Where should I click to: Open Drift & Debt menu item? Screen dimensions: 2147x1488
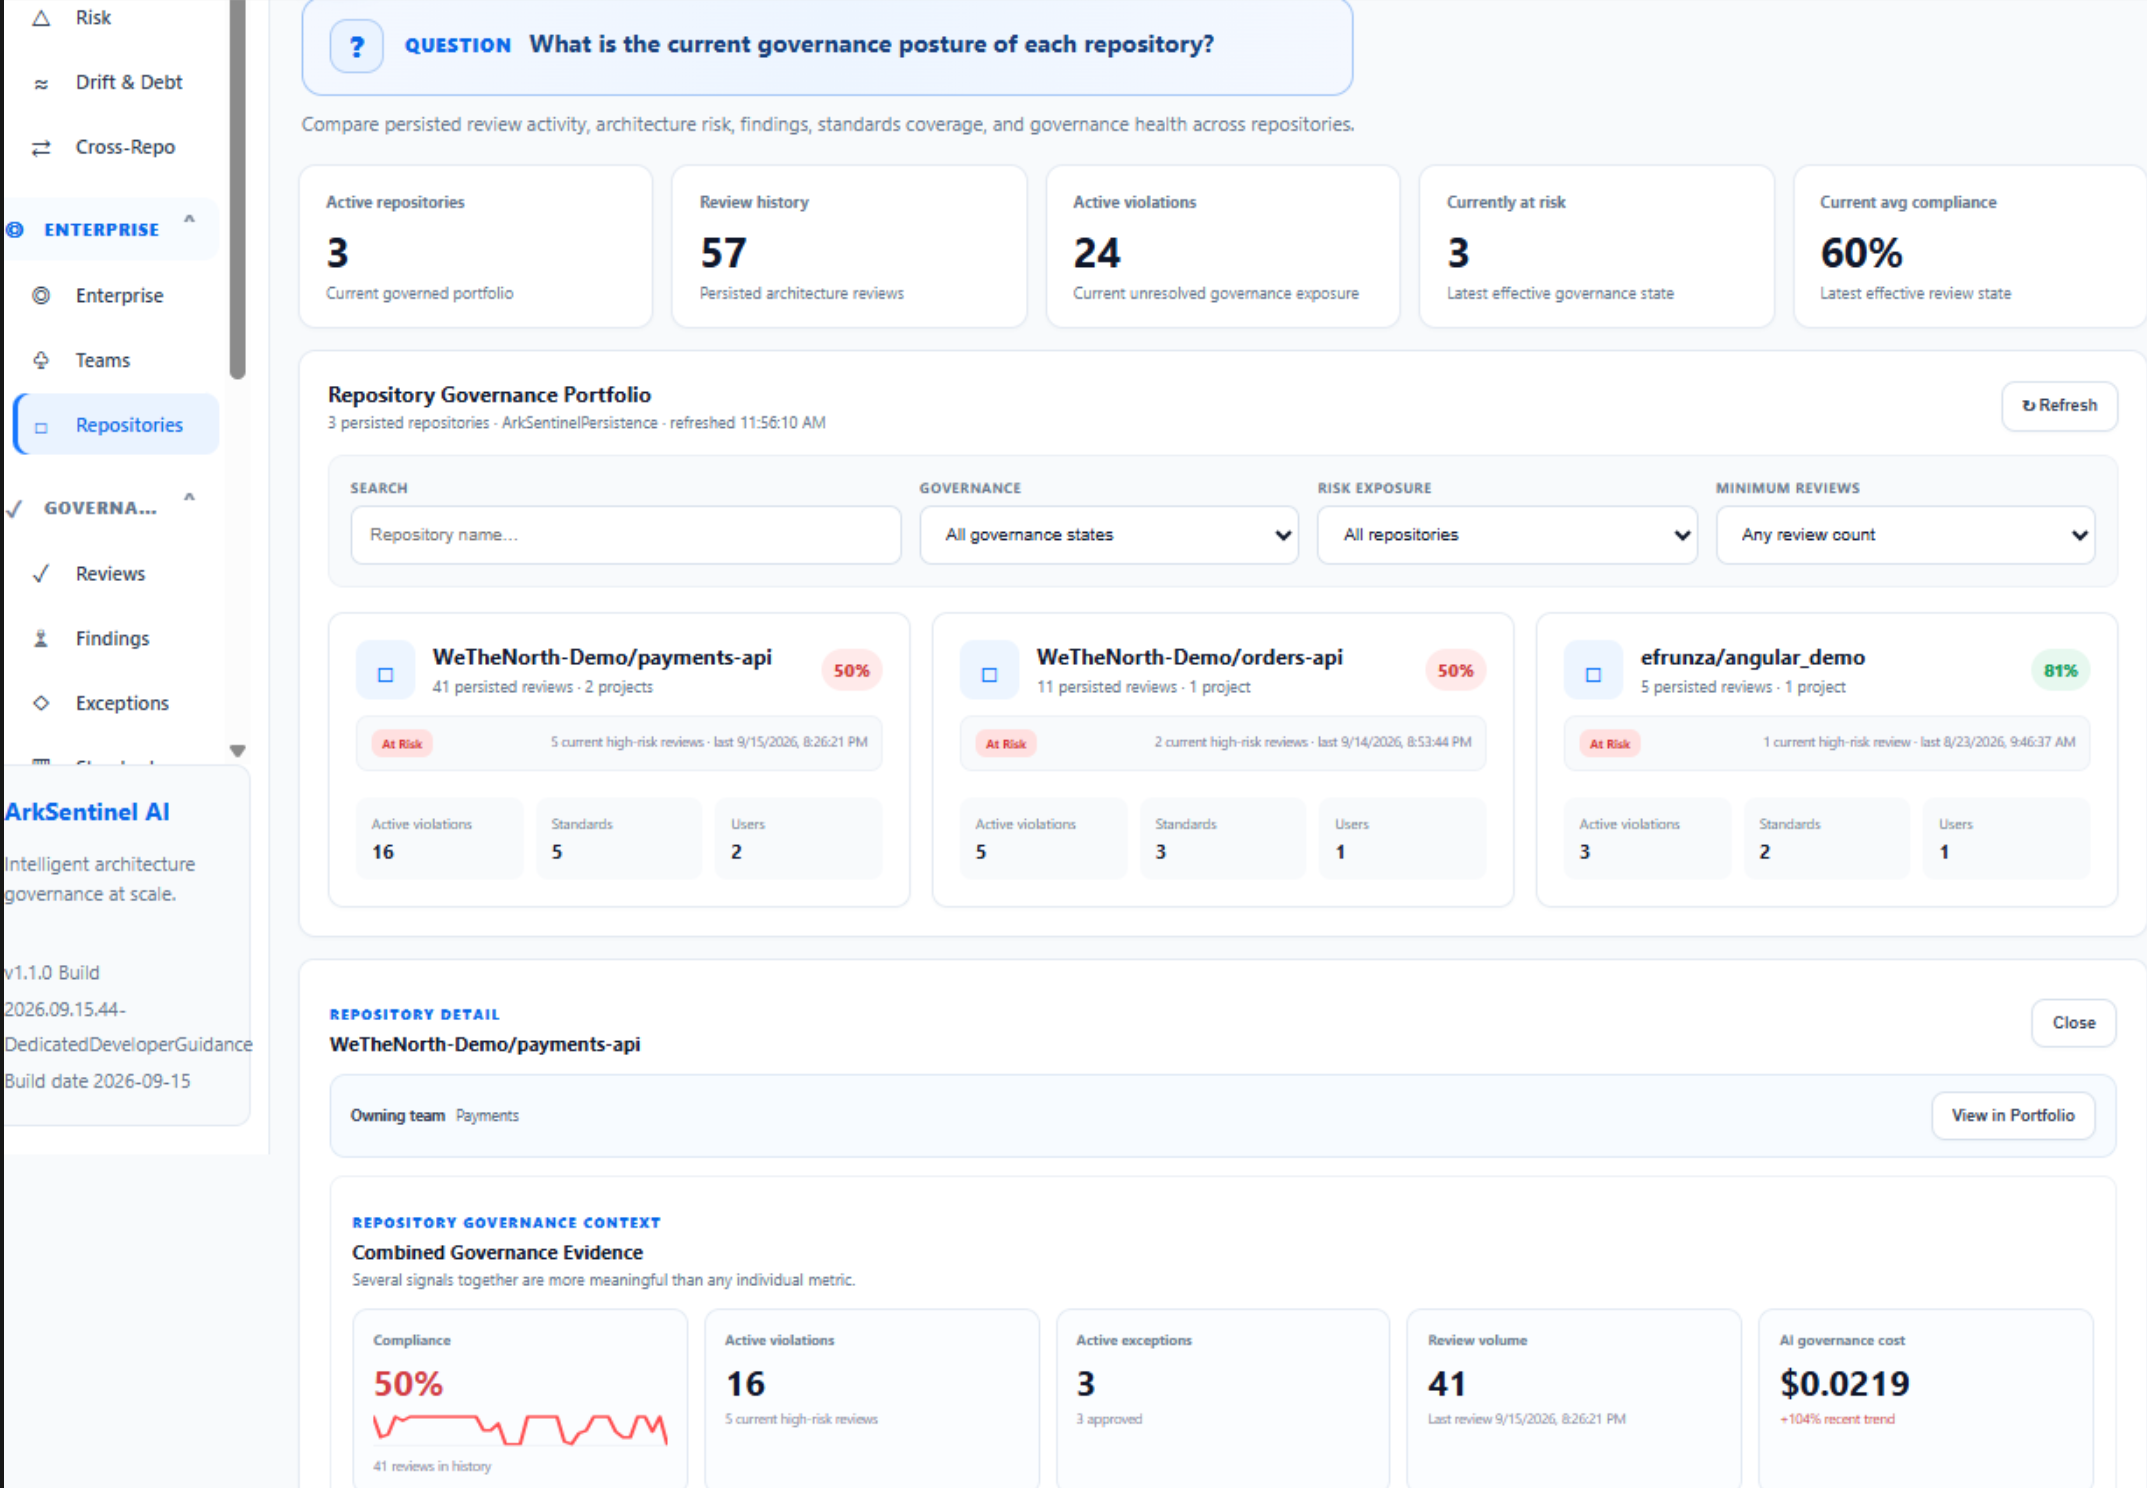[129, 82]
